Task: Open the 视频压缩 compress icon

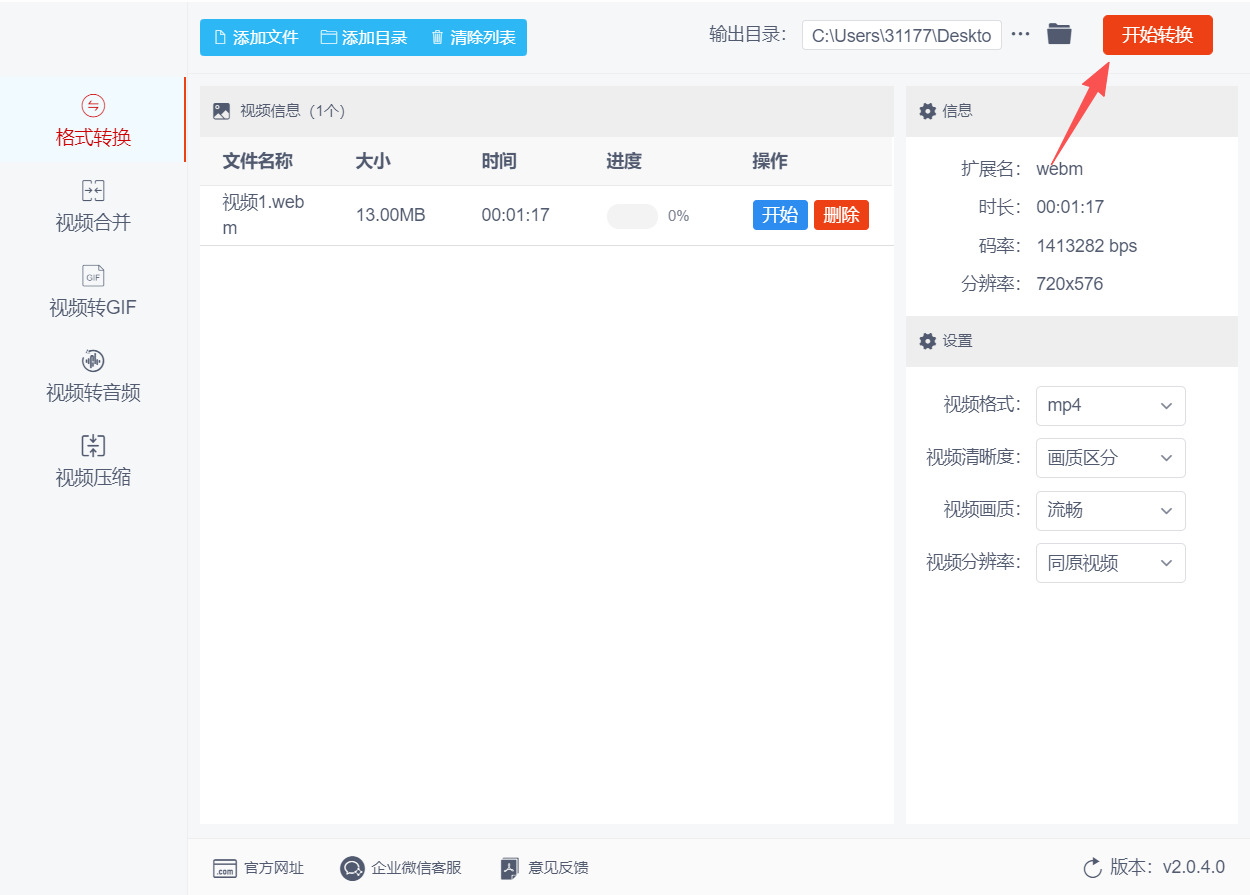Action: (x=93, y=446)
